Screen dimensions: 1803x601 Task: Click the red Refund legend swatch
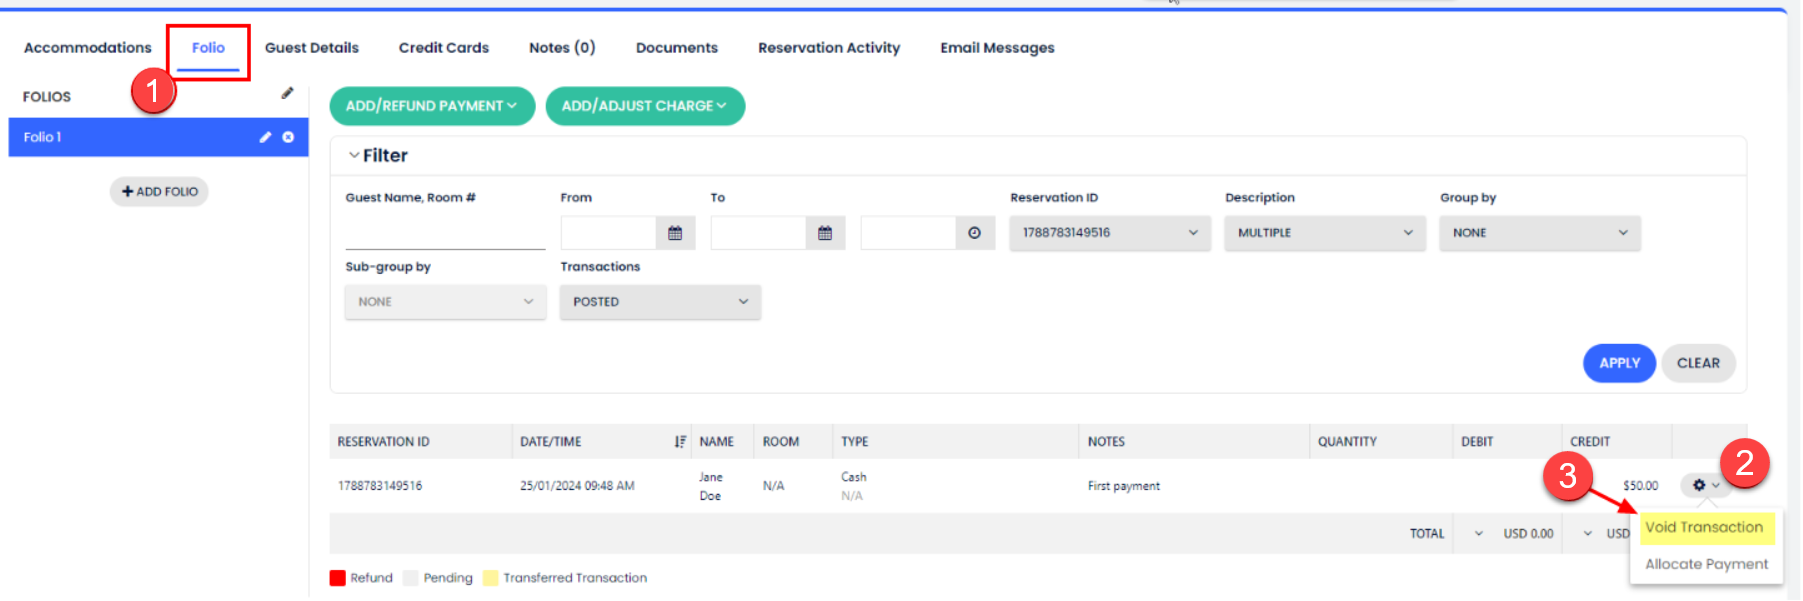click(338, 578)
